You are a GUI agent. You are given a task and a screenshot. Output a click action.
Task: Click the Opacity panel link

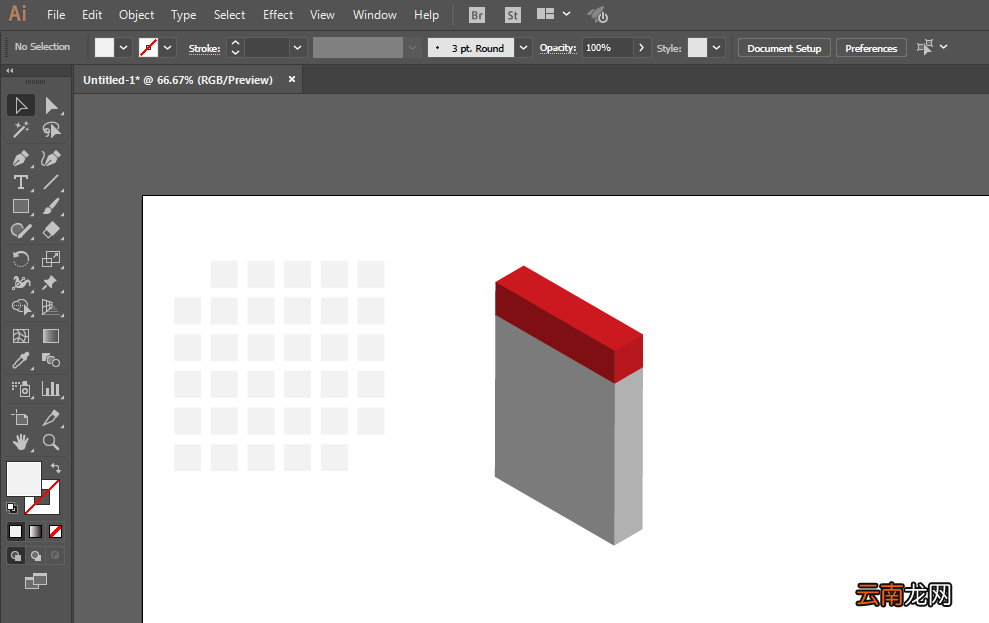558,48
